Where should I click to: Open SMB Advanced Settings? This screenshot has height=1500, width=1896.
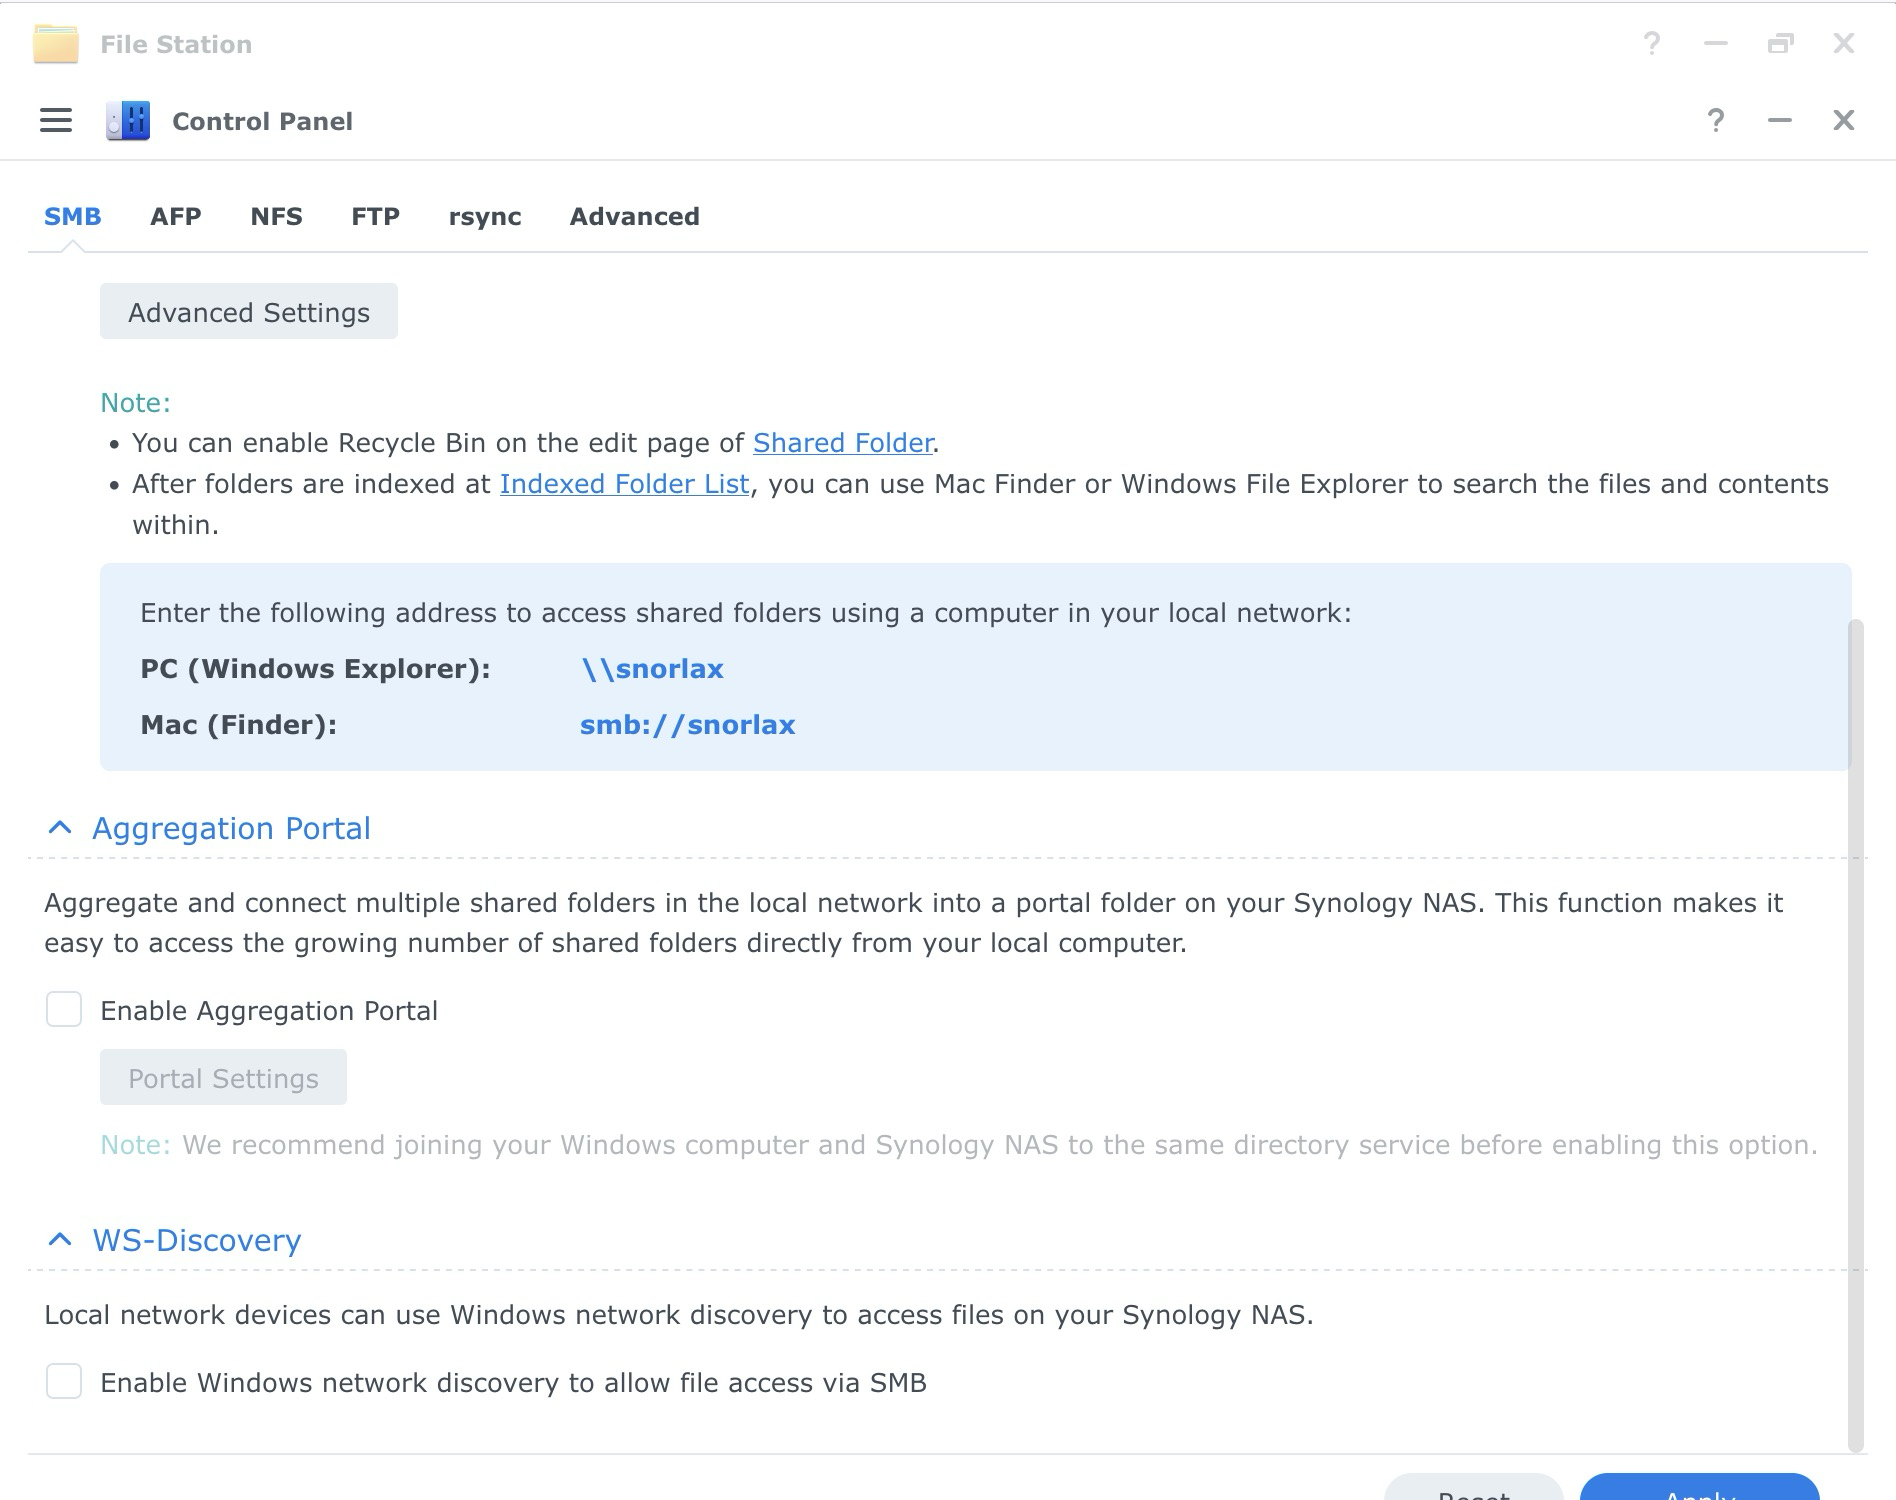249,312
